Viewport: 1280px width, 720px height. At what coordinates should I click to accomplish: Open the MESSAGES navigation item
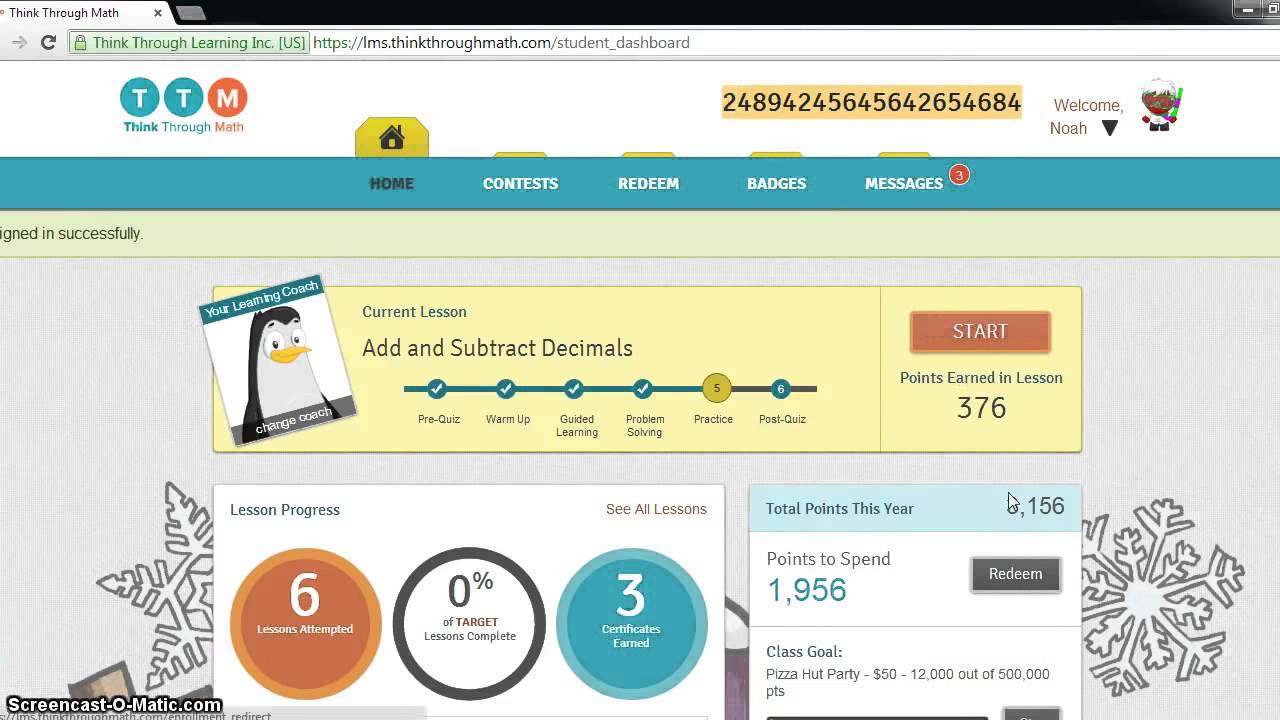pyautogui.click(x=904, y=183)
